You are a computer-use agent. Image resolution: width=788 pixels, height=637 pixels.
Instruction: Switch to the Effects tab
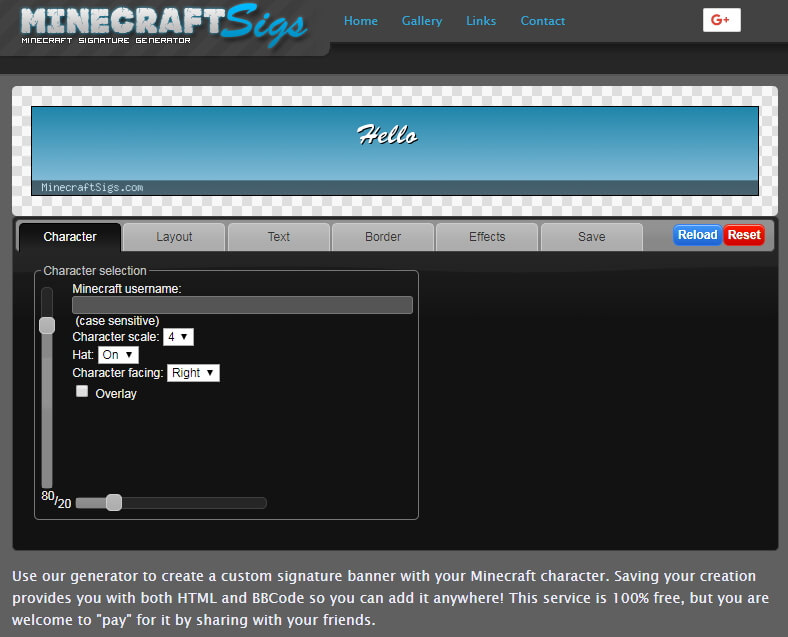(487, 237)
